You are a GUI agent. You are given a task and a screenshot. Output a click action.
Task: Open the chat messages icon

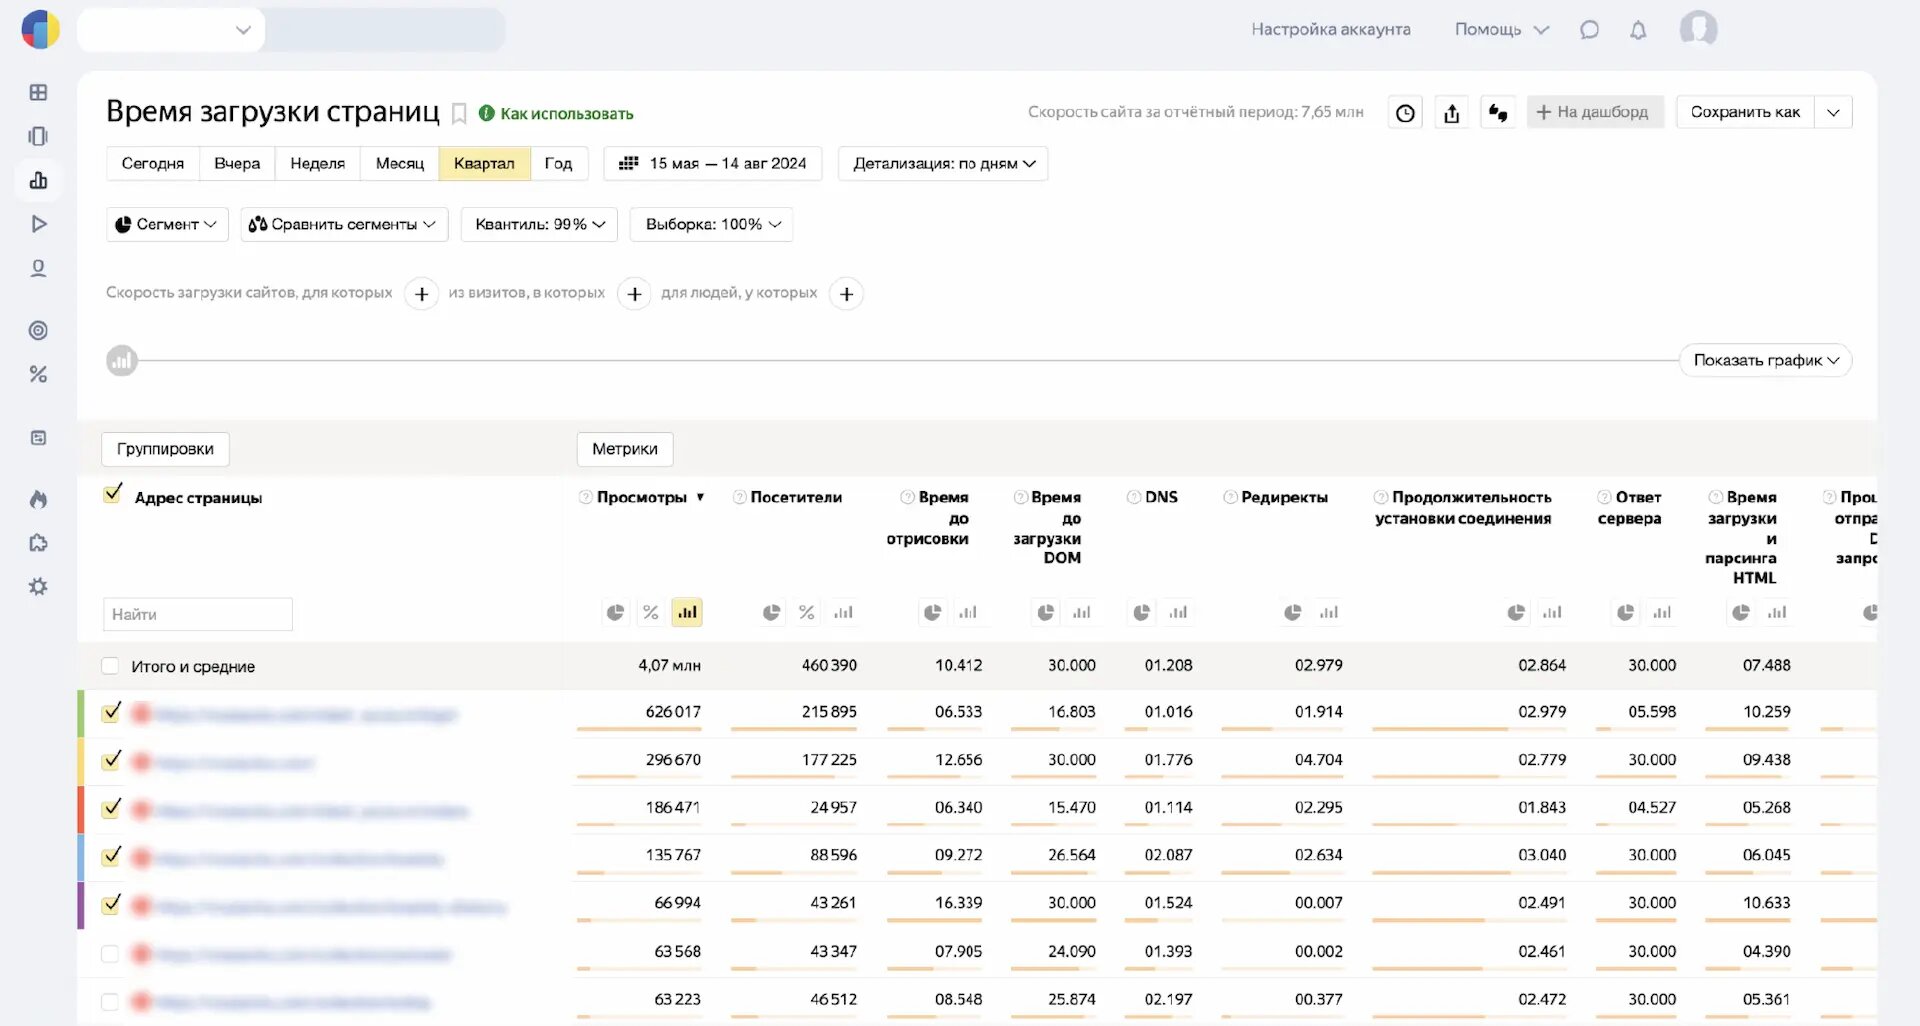[x=1589, y=30]
